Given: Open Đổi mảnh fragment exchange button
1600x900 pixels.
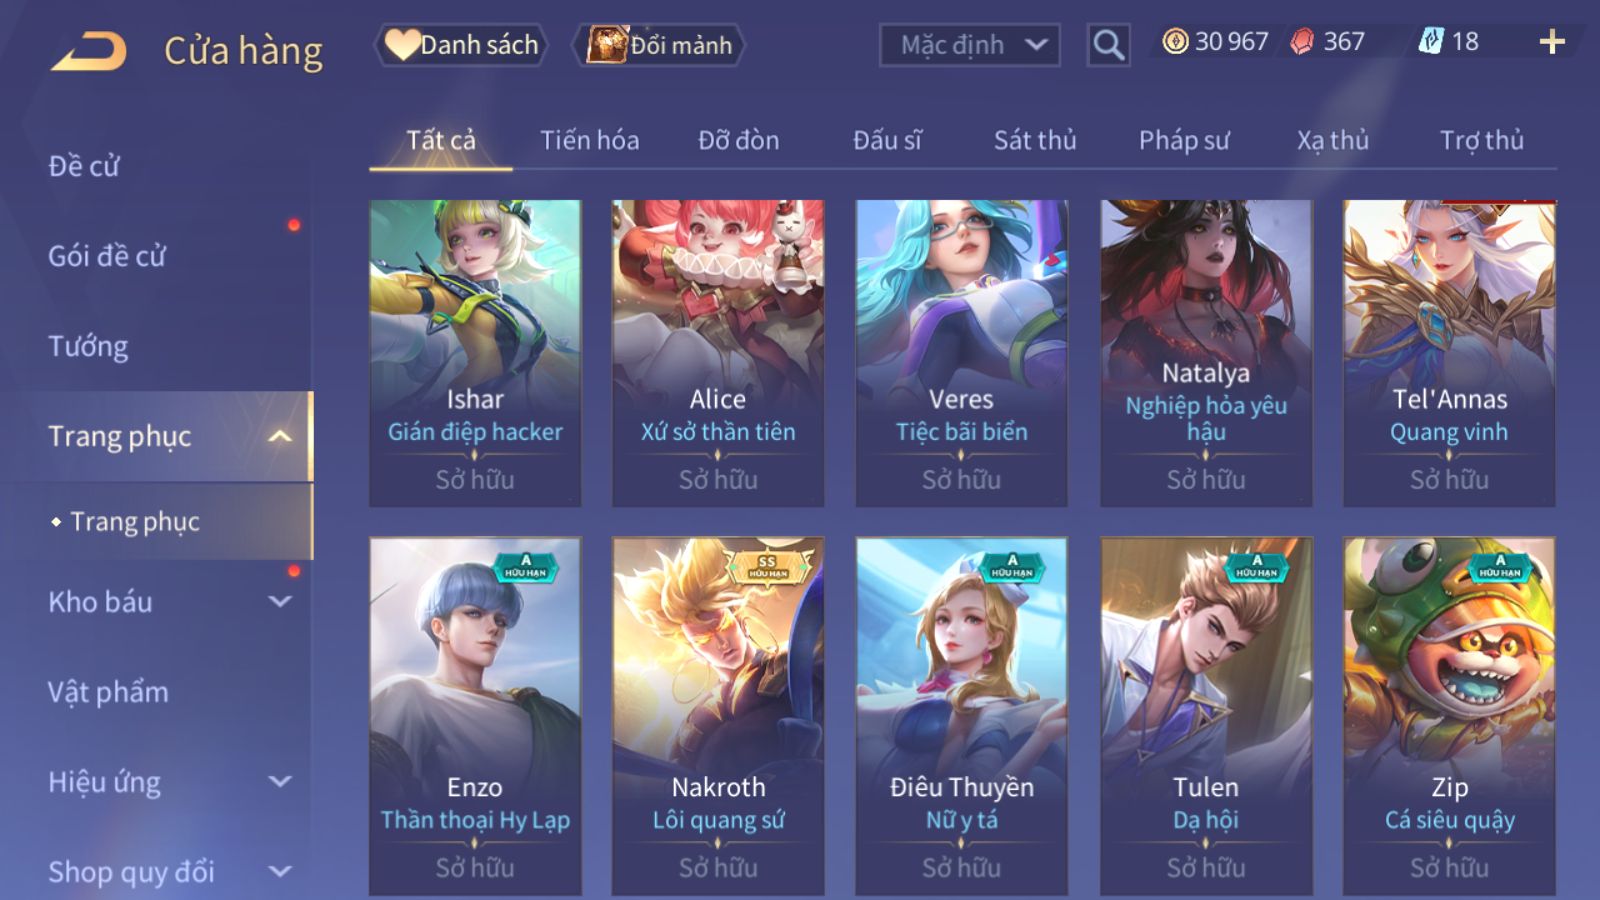Looking at the screenshot, I should [x=659, y=45].
